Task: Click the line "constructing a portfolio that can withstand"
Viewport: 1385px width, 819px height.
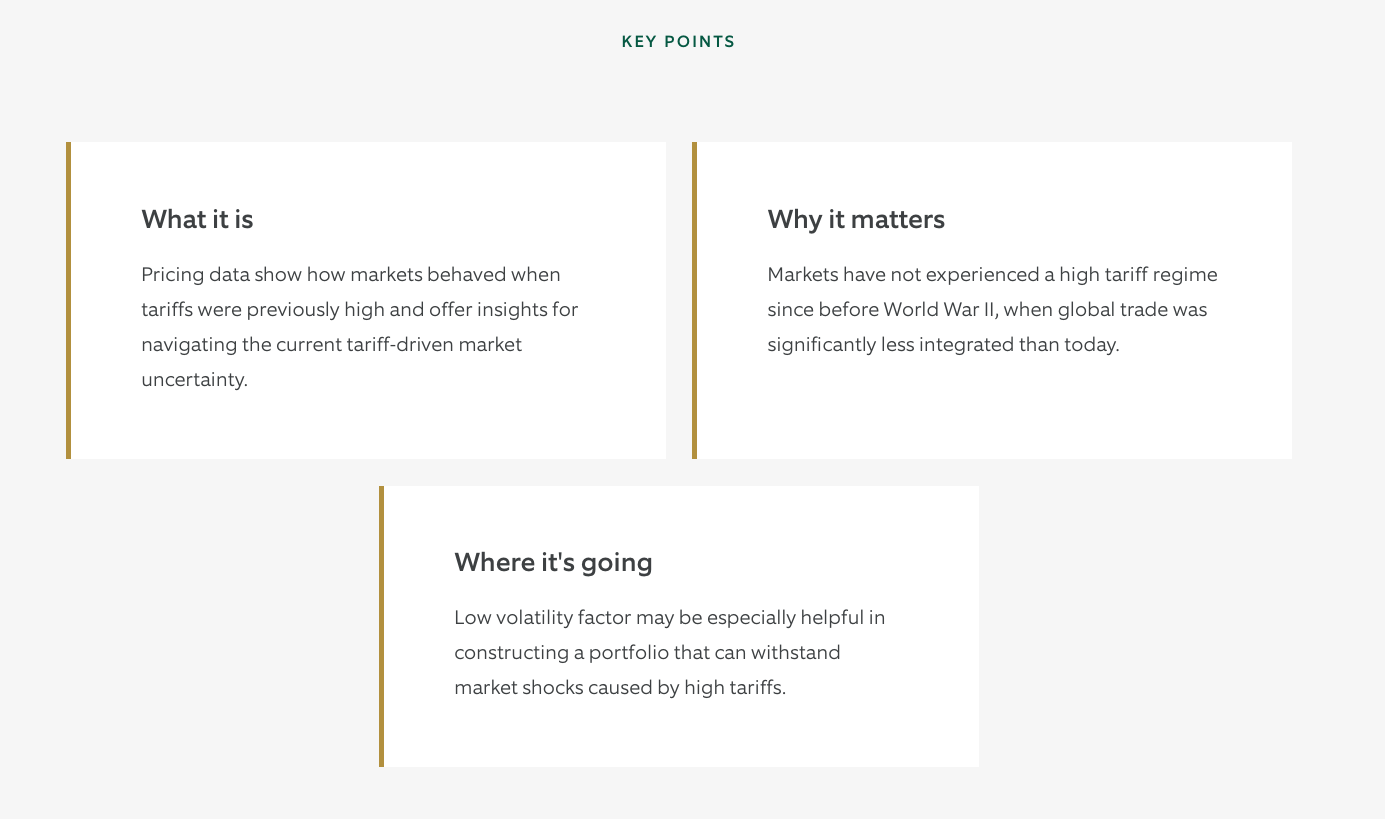Action: (x=647, y=652)
